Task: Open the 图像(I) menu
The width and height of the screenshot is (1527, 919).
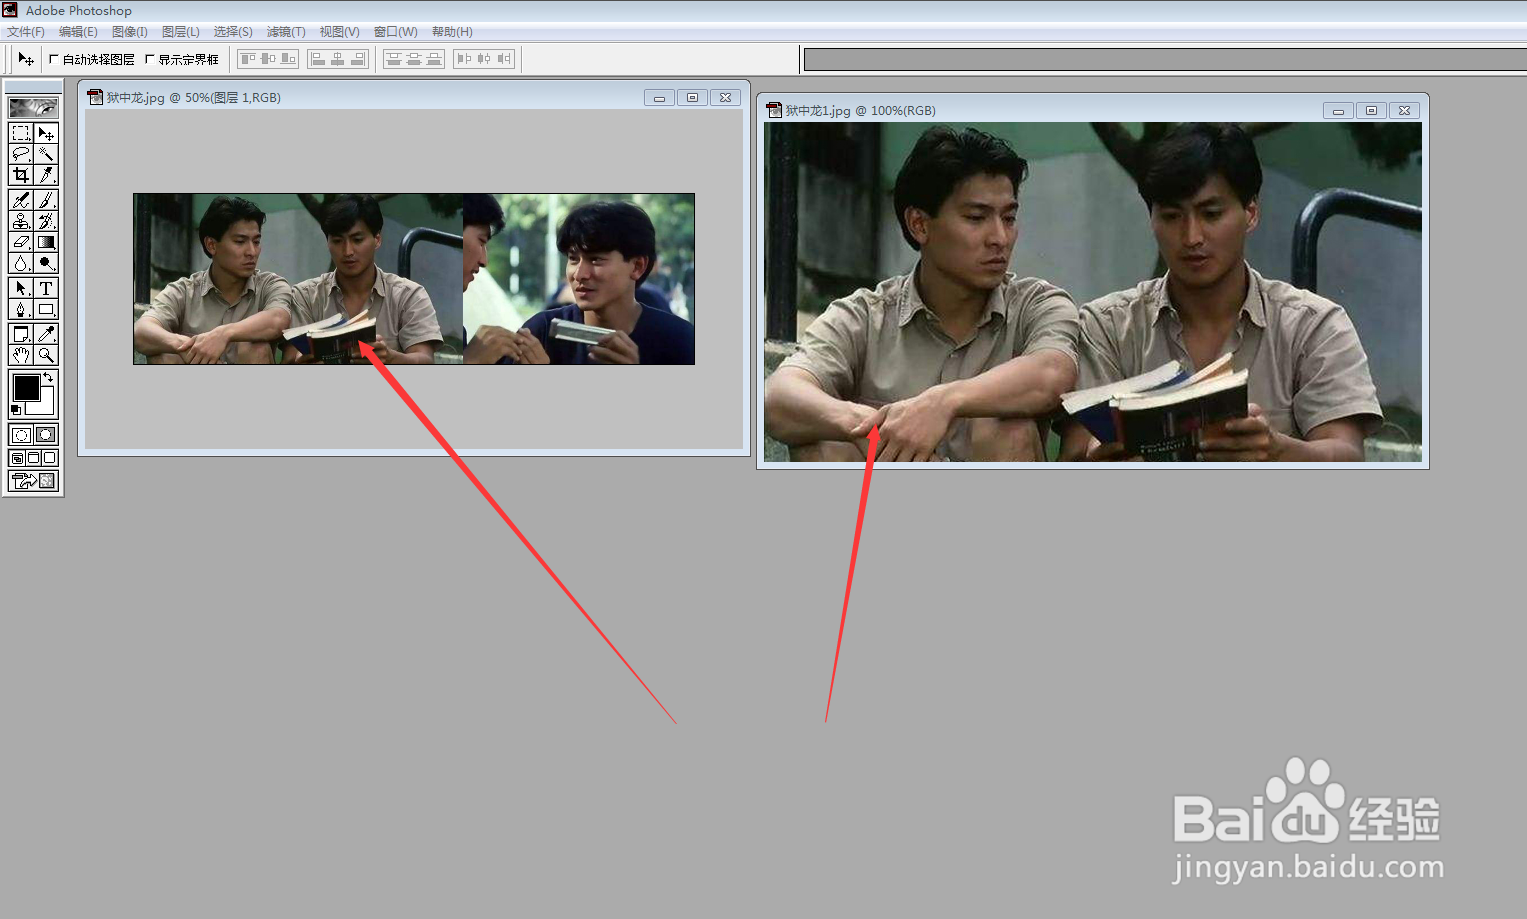Action: [x=130, y=32]
